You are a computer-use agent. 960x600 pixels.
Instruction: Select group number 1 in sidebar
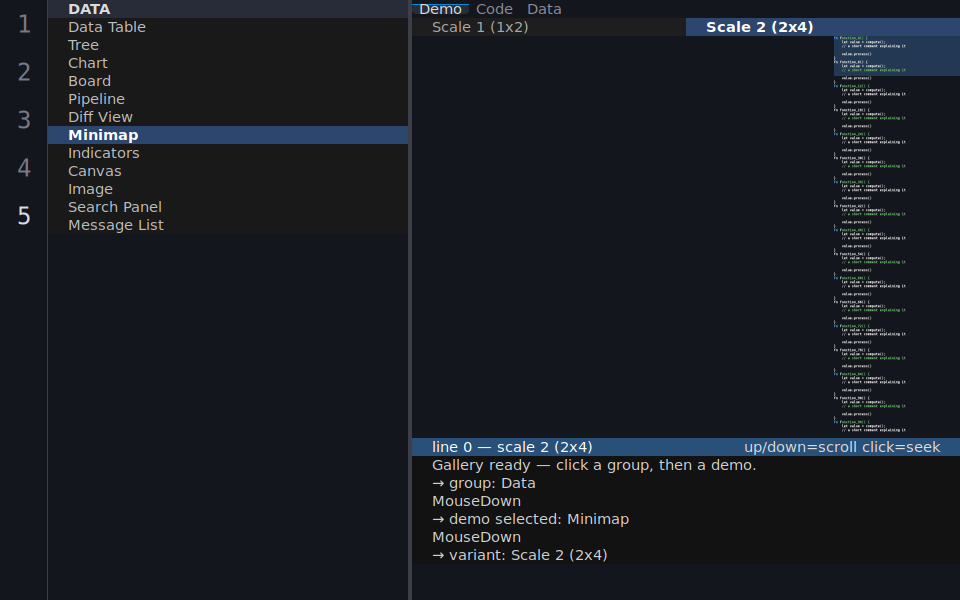[24, 24]
